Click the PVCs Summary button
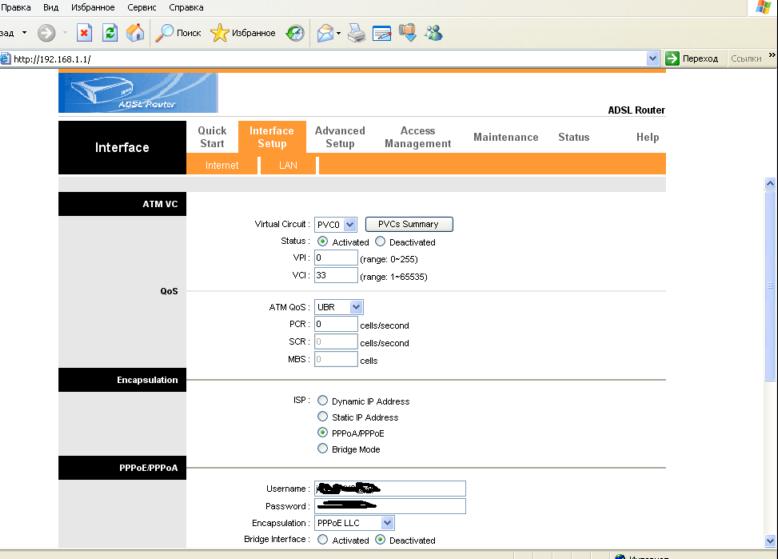778x559 pixels. tap(409, 224)
